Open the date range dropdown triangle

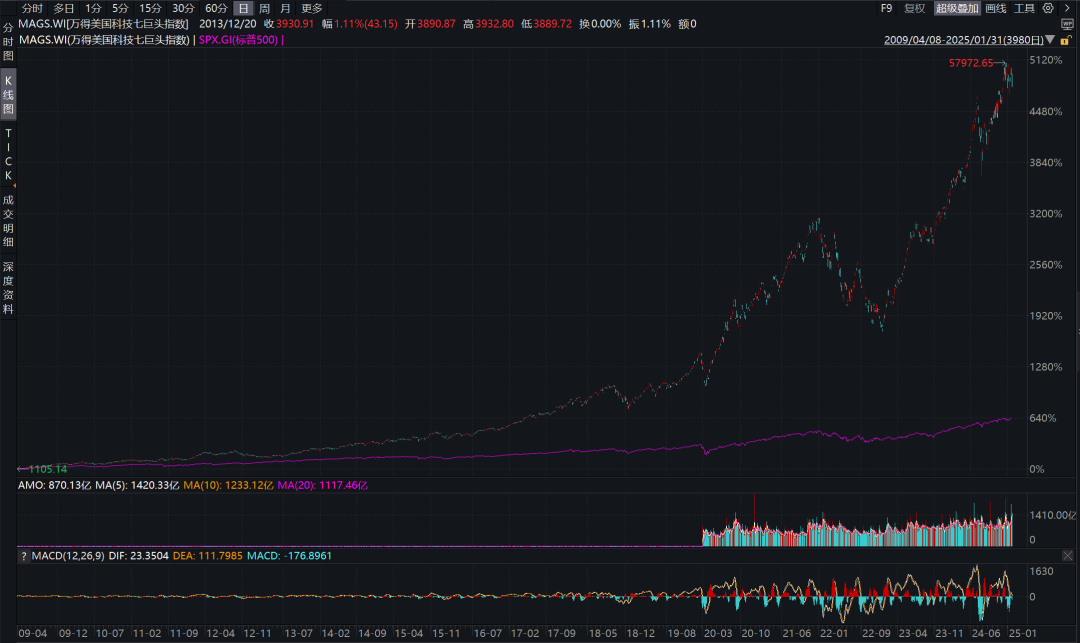1050,39
